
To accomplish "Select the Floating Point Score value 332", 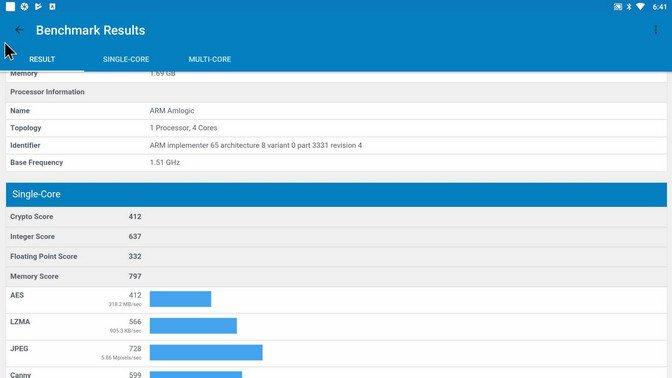I will (x=135, y=256).
